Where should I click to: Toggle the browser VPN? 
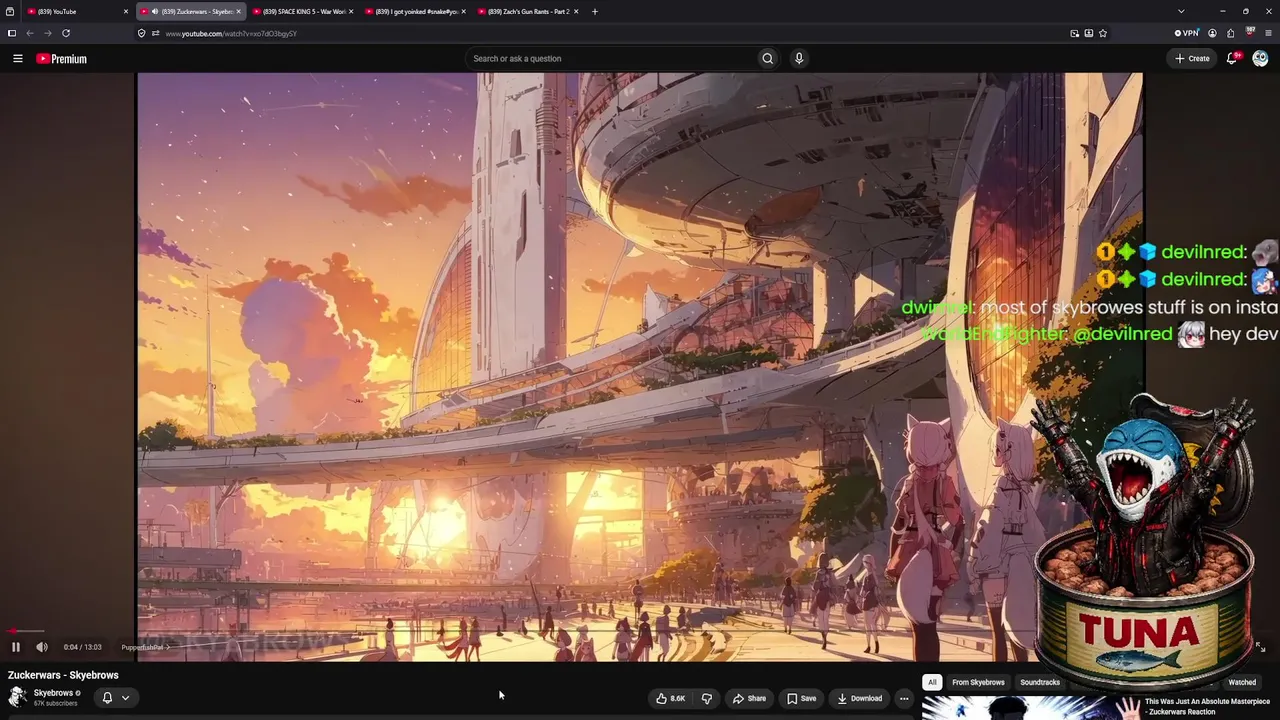pos(1186,33)
